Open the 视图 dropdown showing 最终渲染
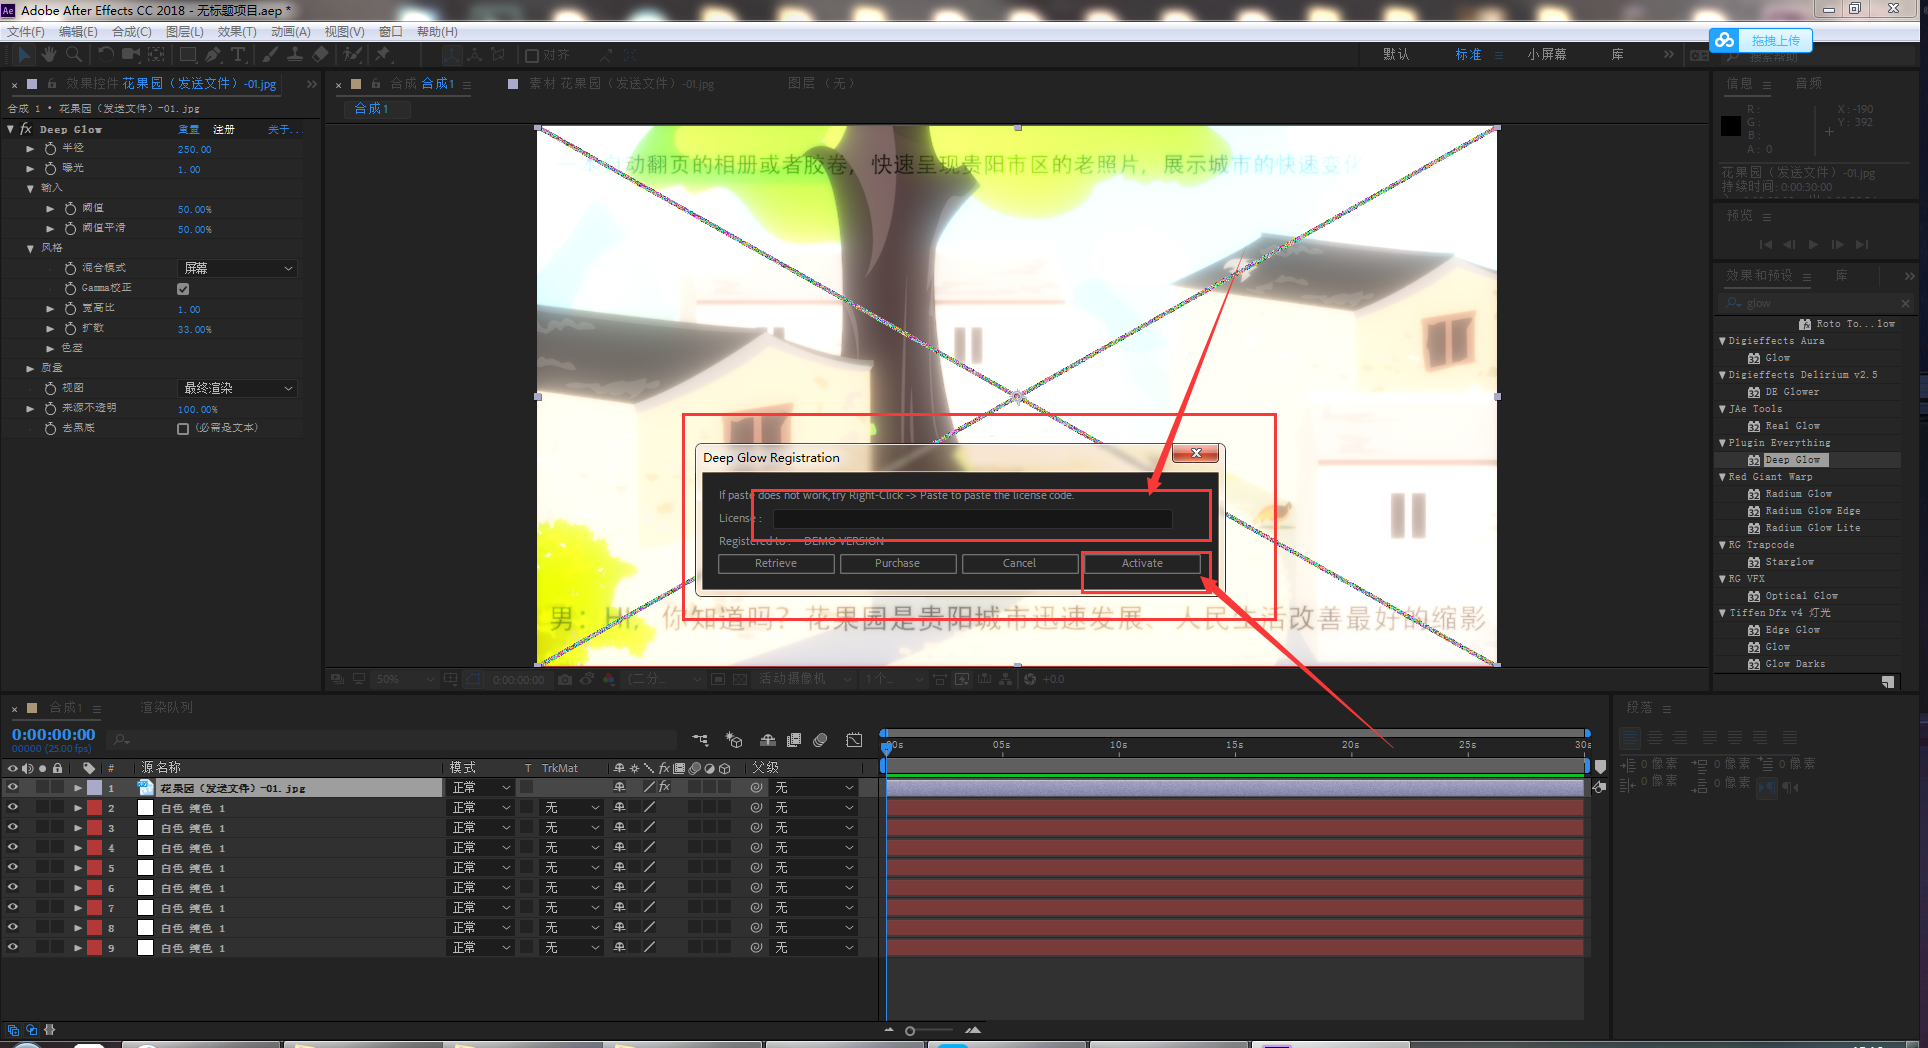 point(238,388)
